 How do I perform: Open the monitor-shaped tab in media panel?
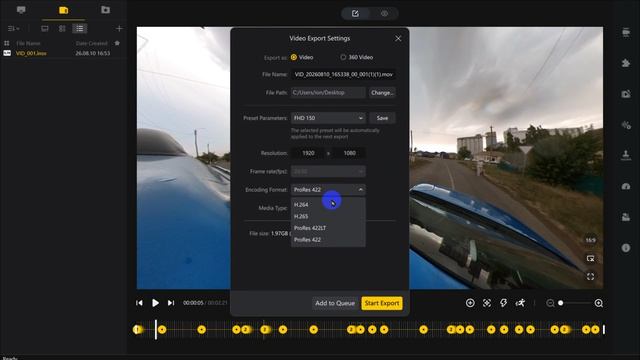click(21, 10)
